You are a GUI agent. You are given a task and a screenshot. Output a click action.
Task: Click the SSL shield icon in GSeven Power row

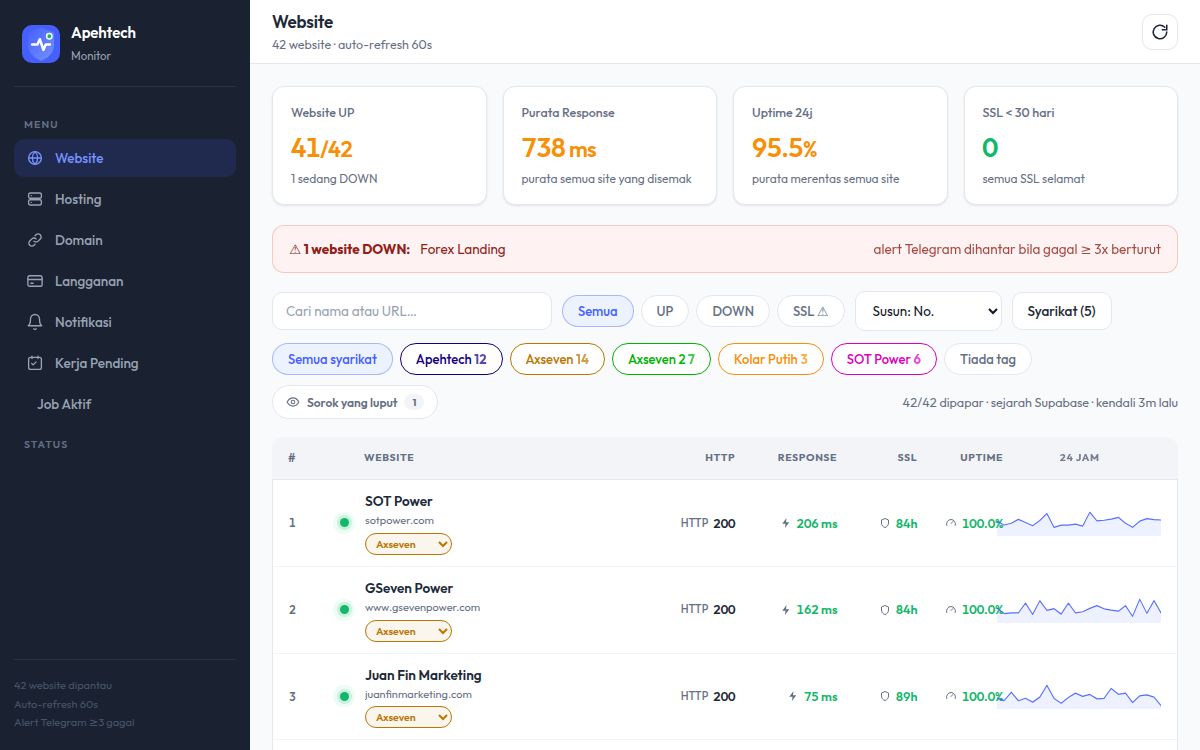tap(885, 610)
